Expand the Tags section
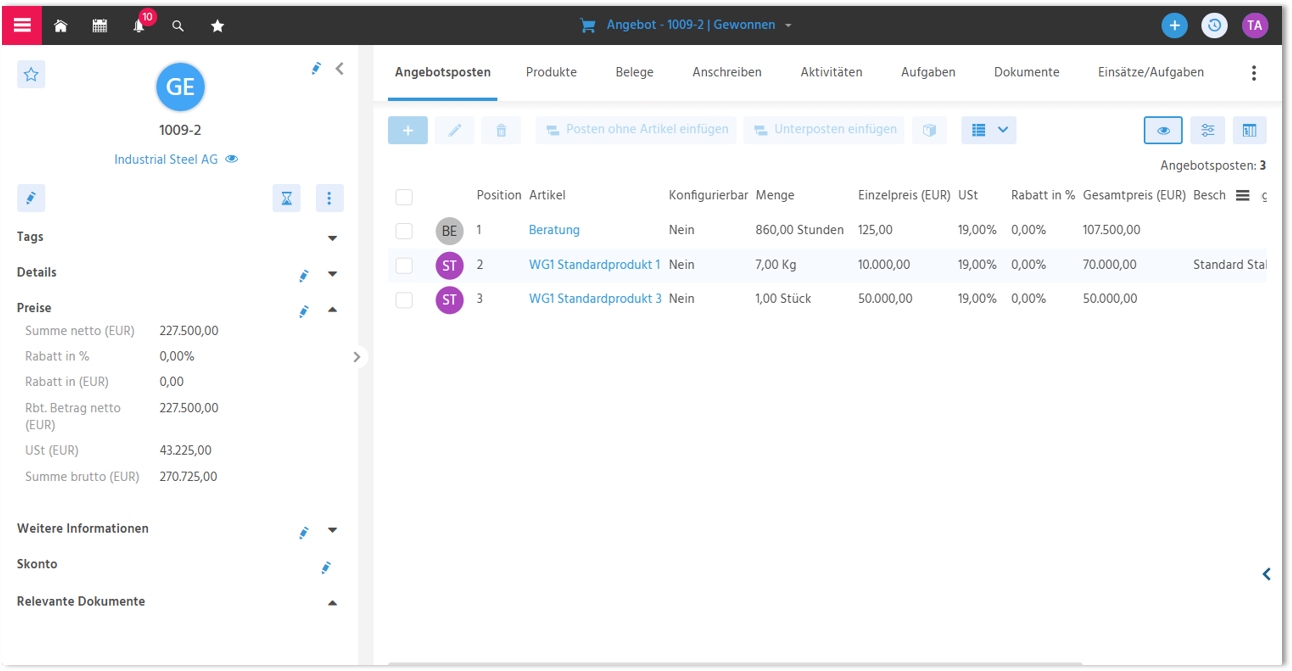1292x671 pixels. coord(333,238)
